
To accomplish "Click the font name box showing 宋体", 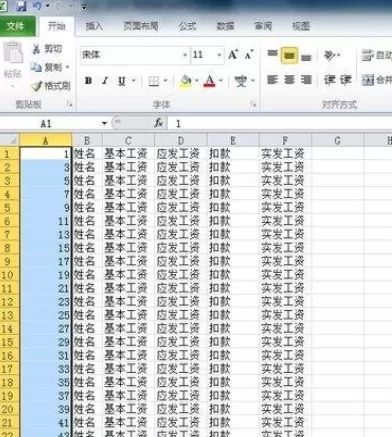I will click(x=131, y=55).
